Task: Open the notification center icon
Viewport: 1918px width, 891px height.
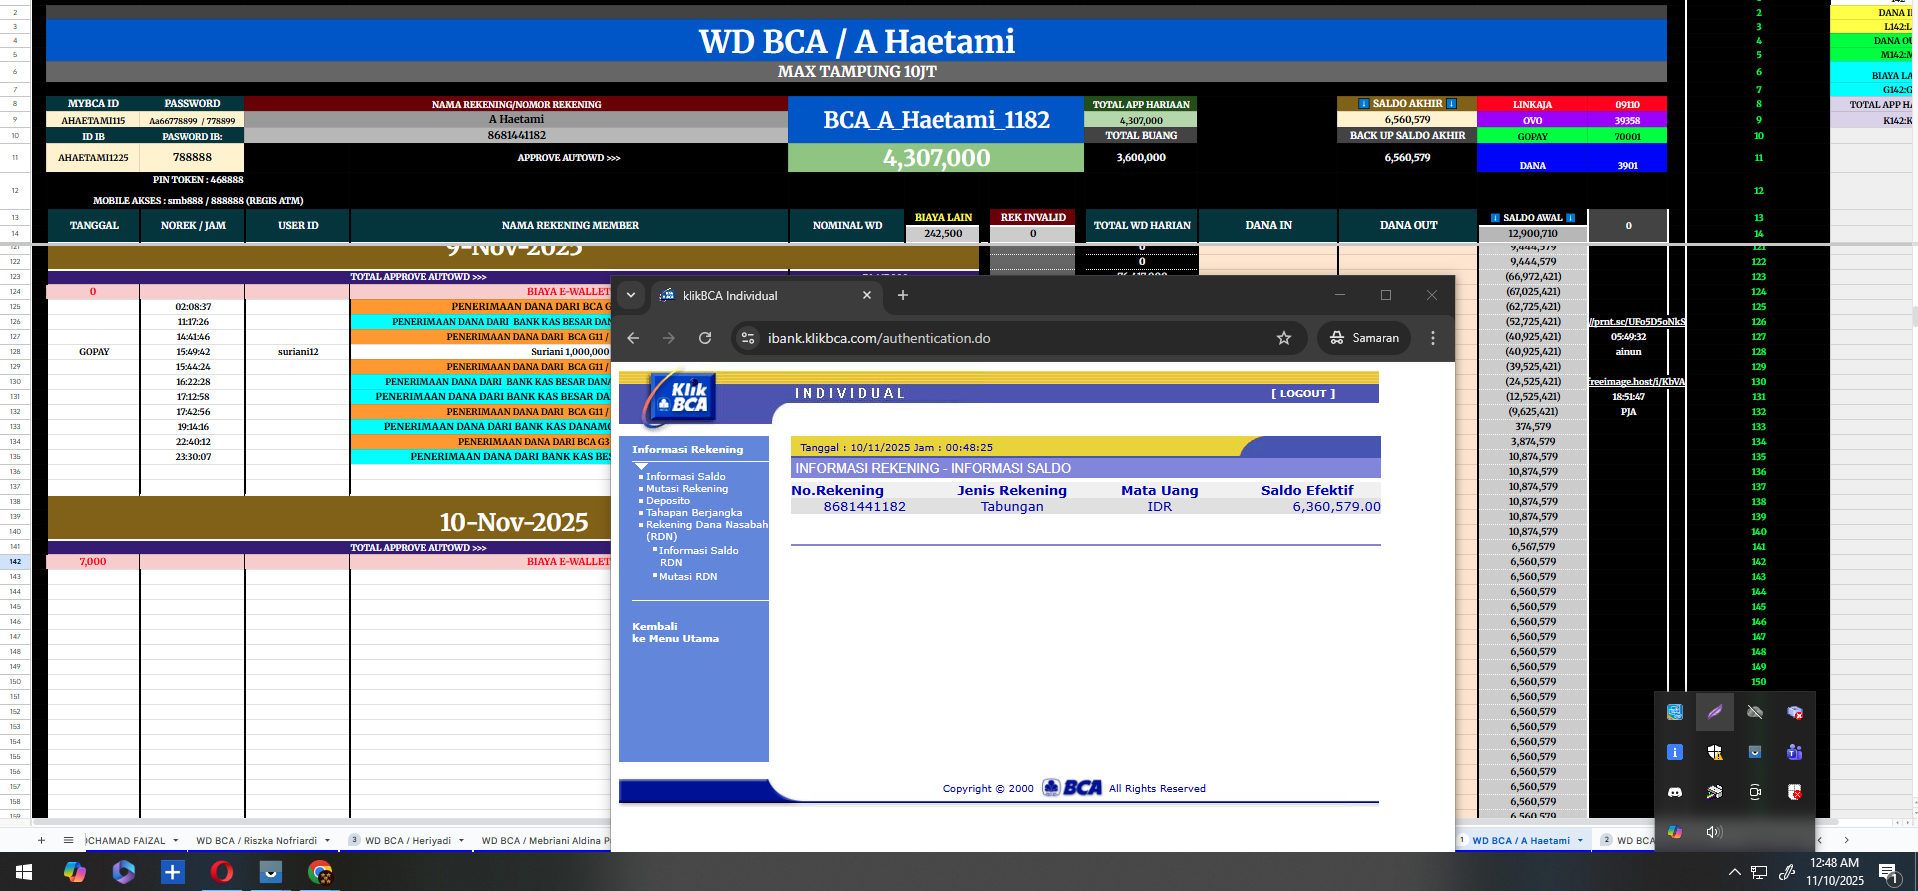Action: 1888,872
